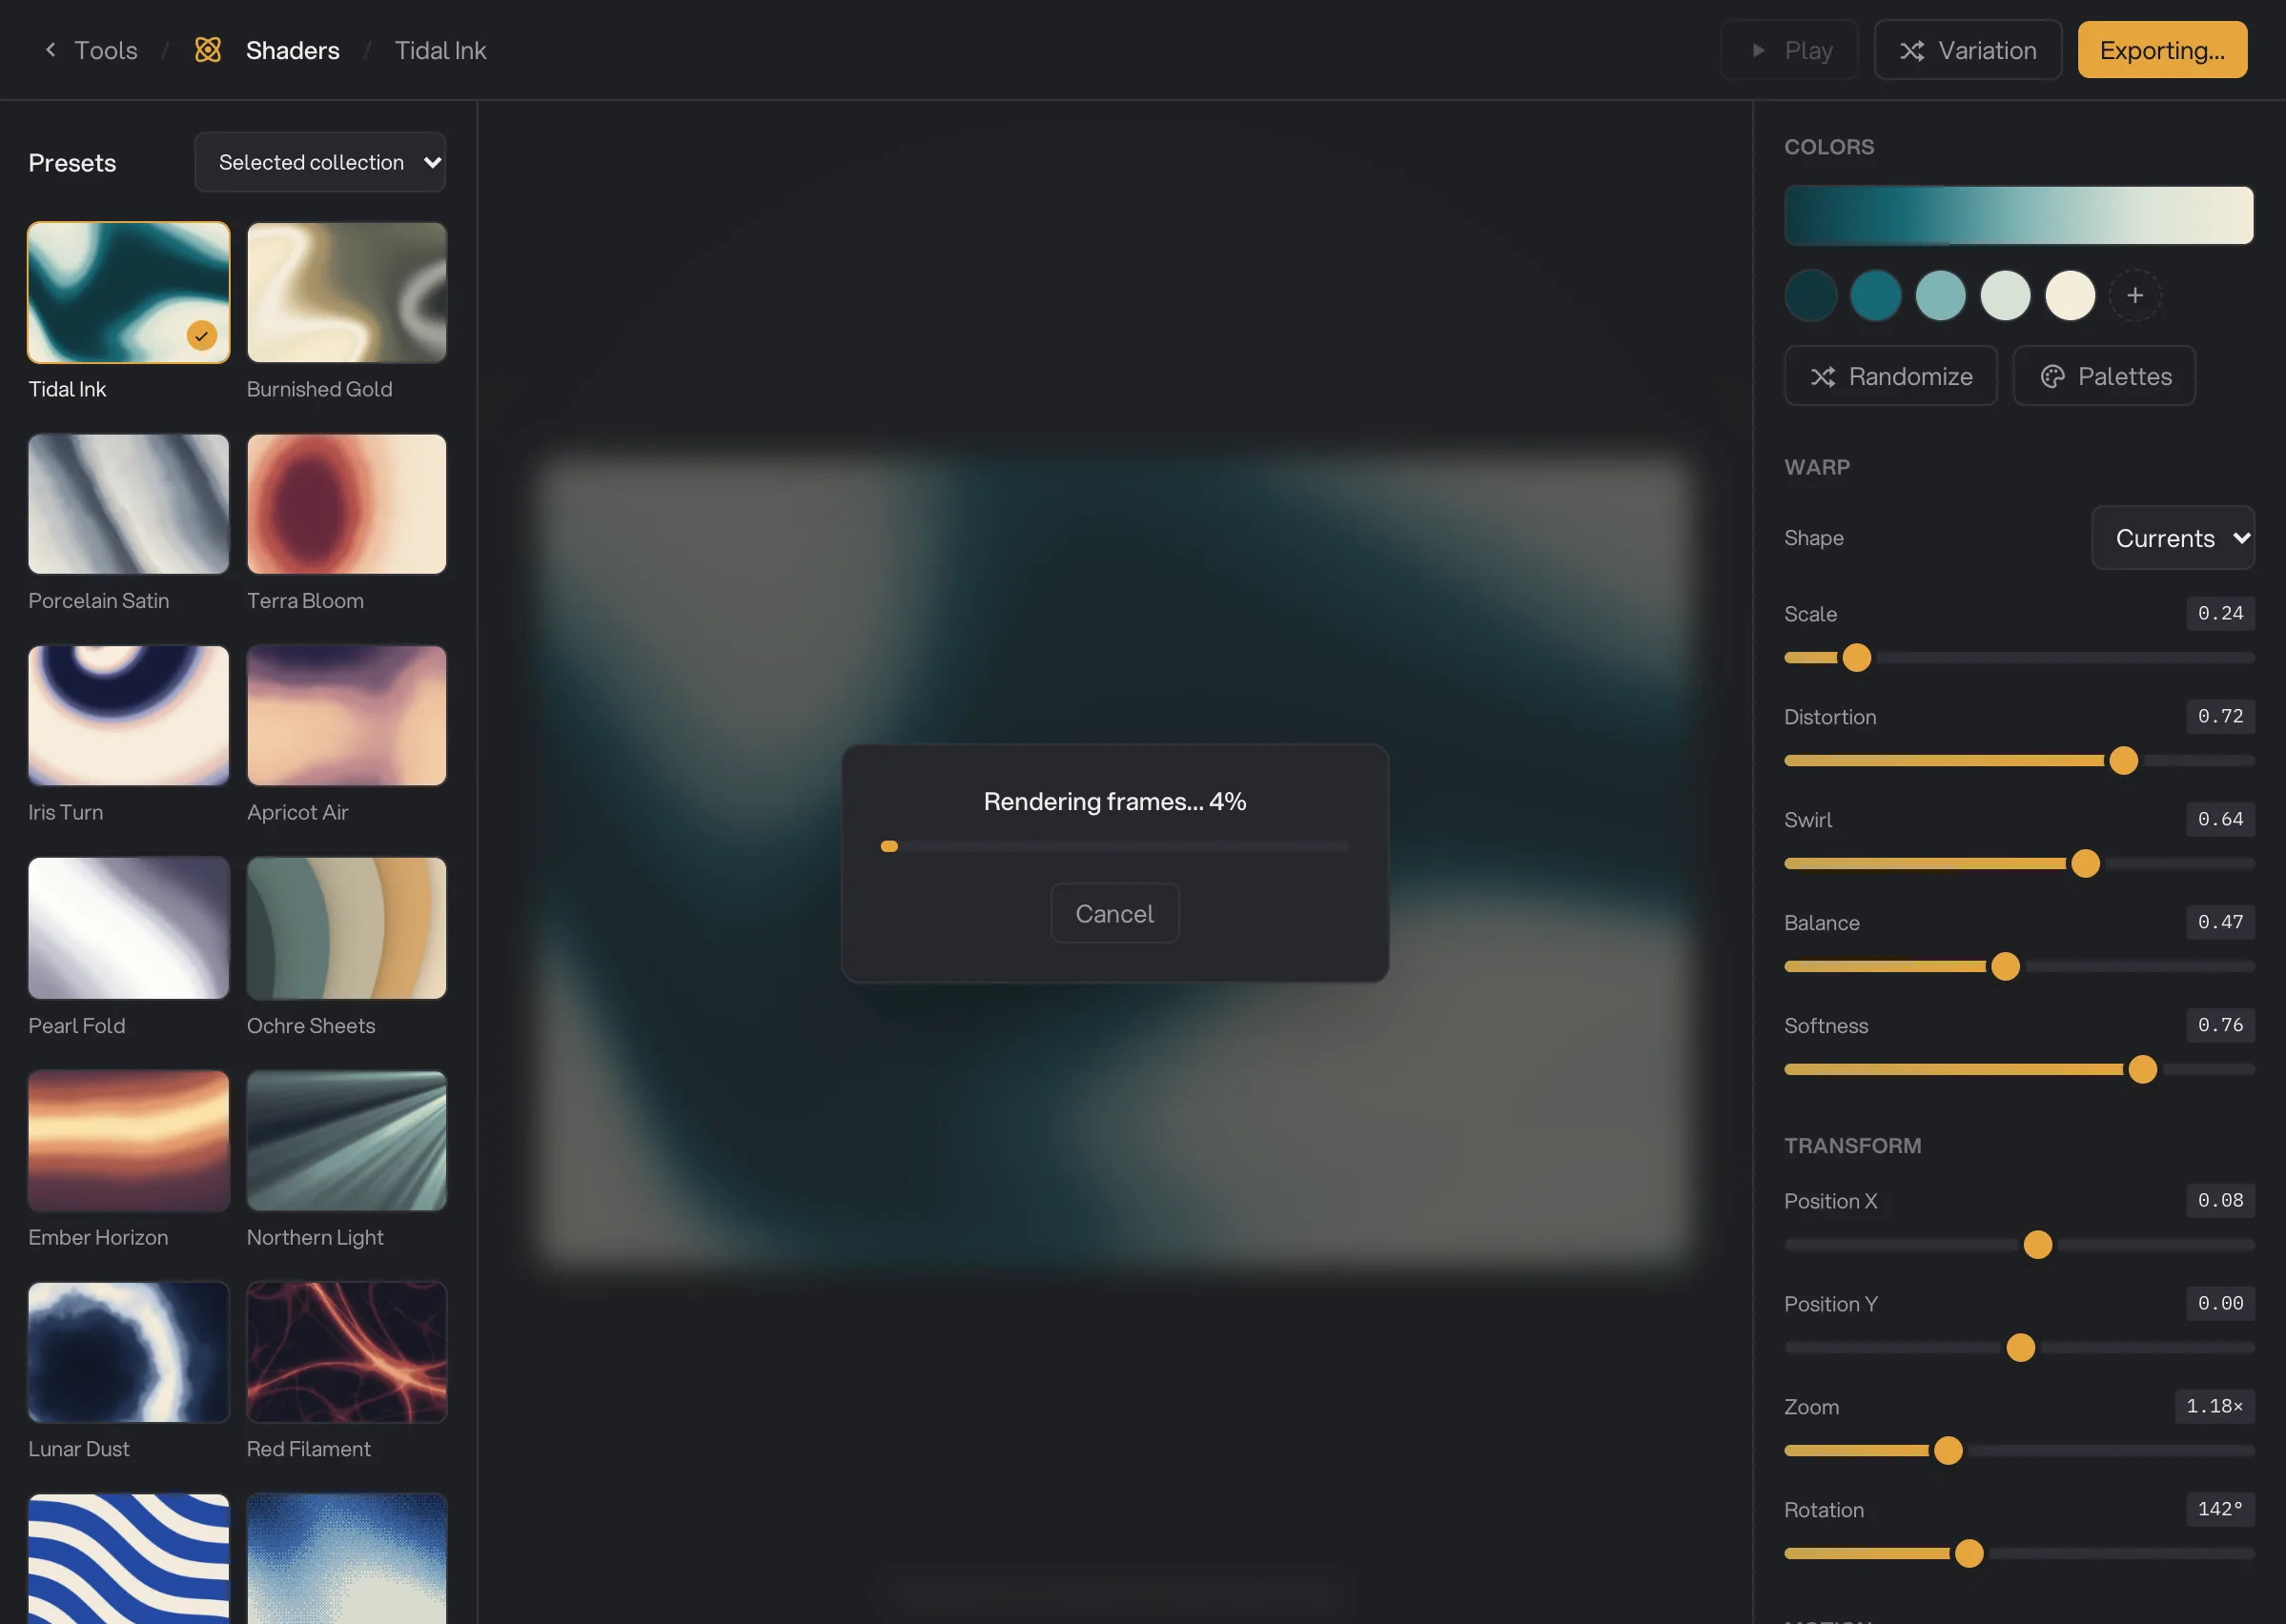2286x1624 pixels.
Task: Go back to Tools in the breadcrumb
Action: click(106, 50)
